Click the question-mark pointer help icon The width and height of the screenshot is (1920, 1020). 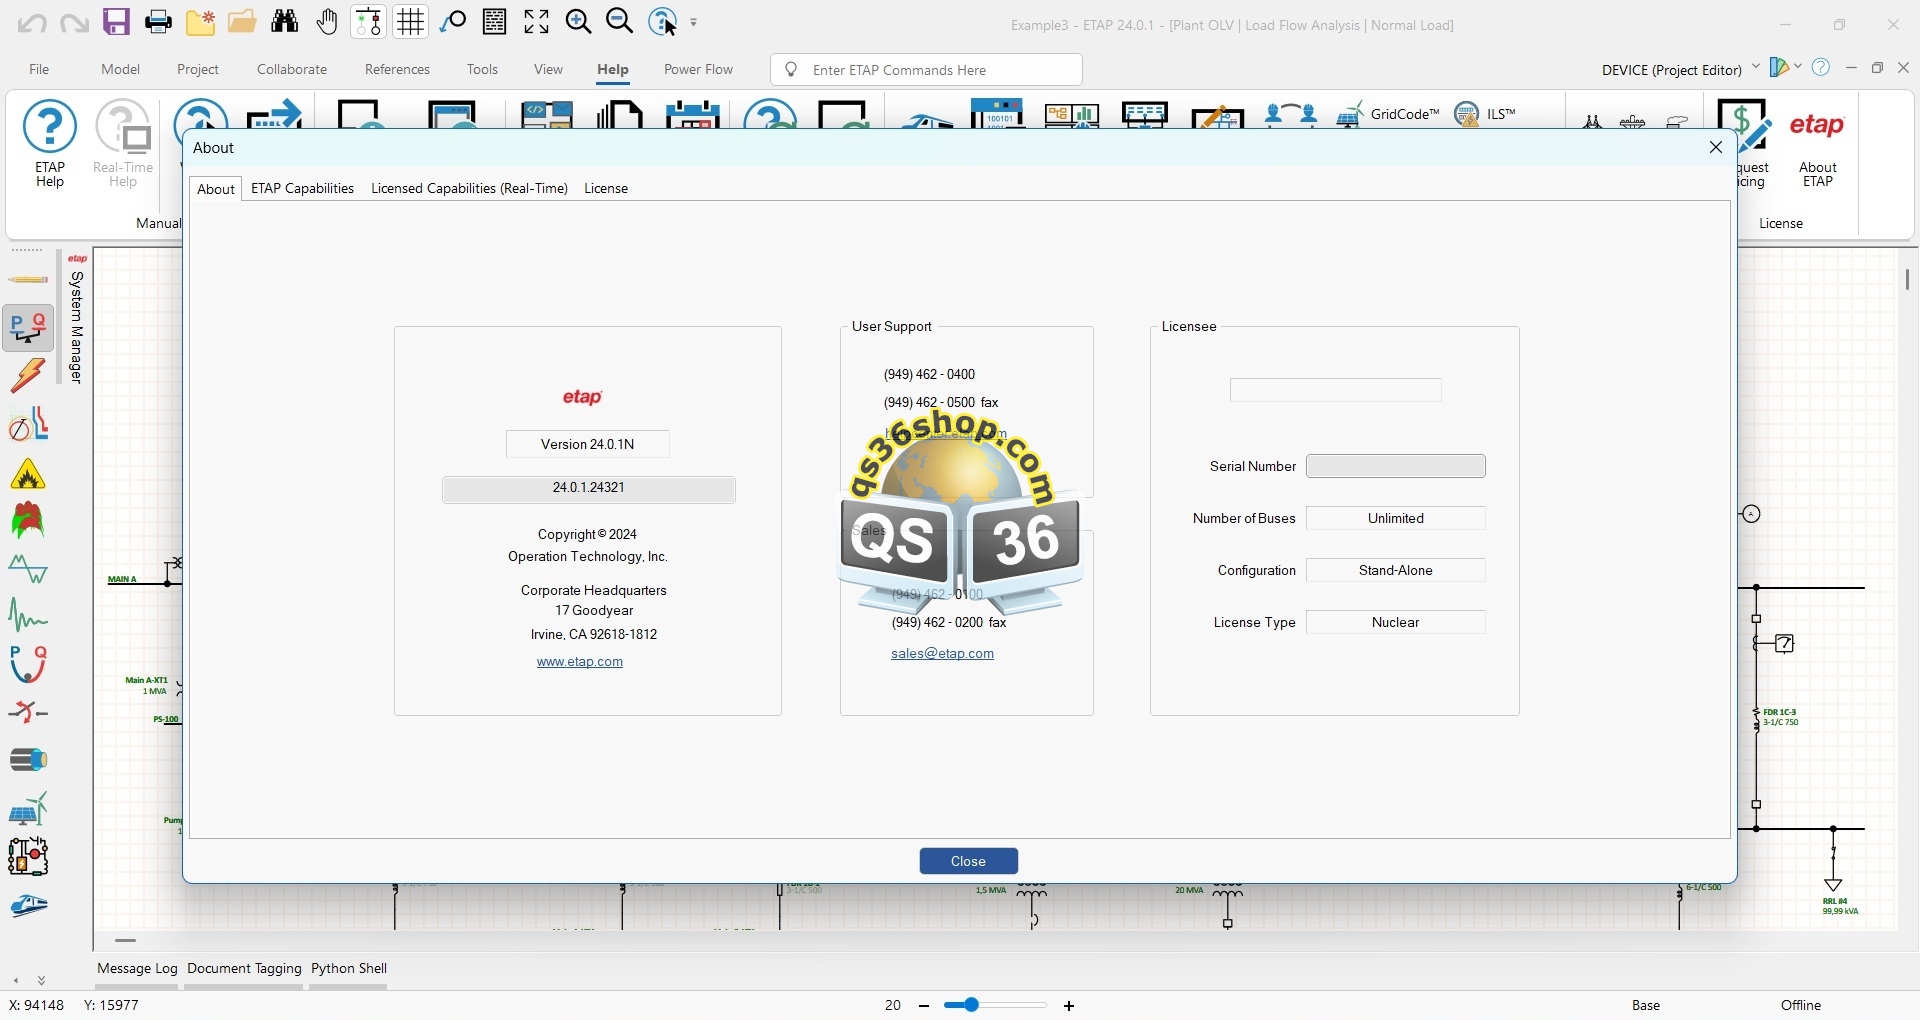[663, 22]
